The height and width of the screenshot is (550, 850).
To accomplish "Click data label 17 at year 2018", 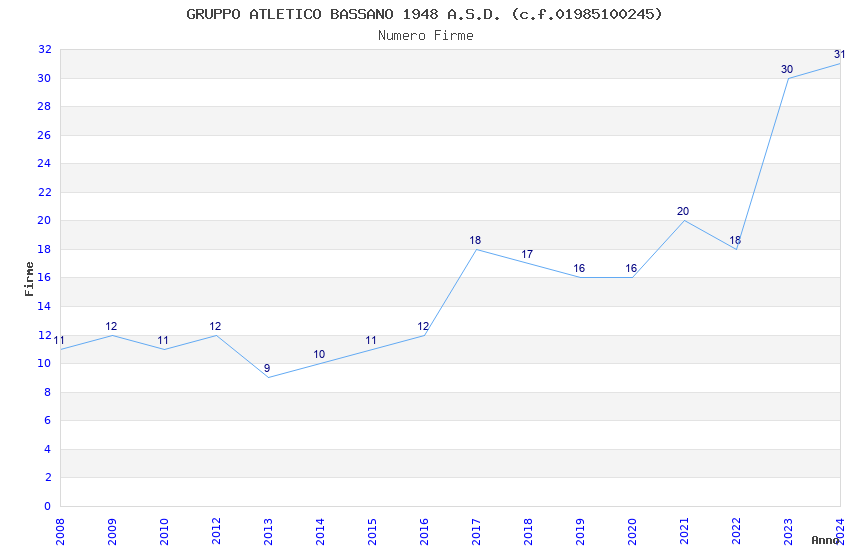I will [x=527, y=254].
